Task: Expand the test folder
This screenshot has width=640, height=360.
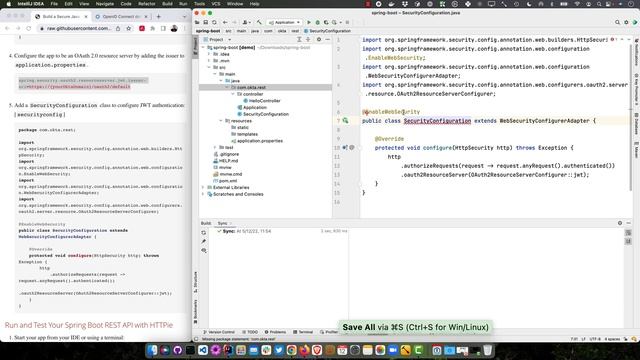Action: (215, 147)
